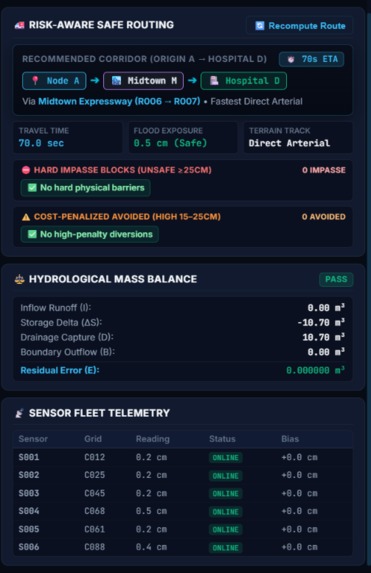Click the Recompute Route button
371x573 pixels.
300,26
